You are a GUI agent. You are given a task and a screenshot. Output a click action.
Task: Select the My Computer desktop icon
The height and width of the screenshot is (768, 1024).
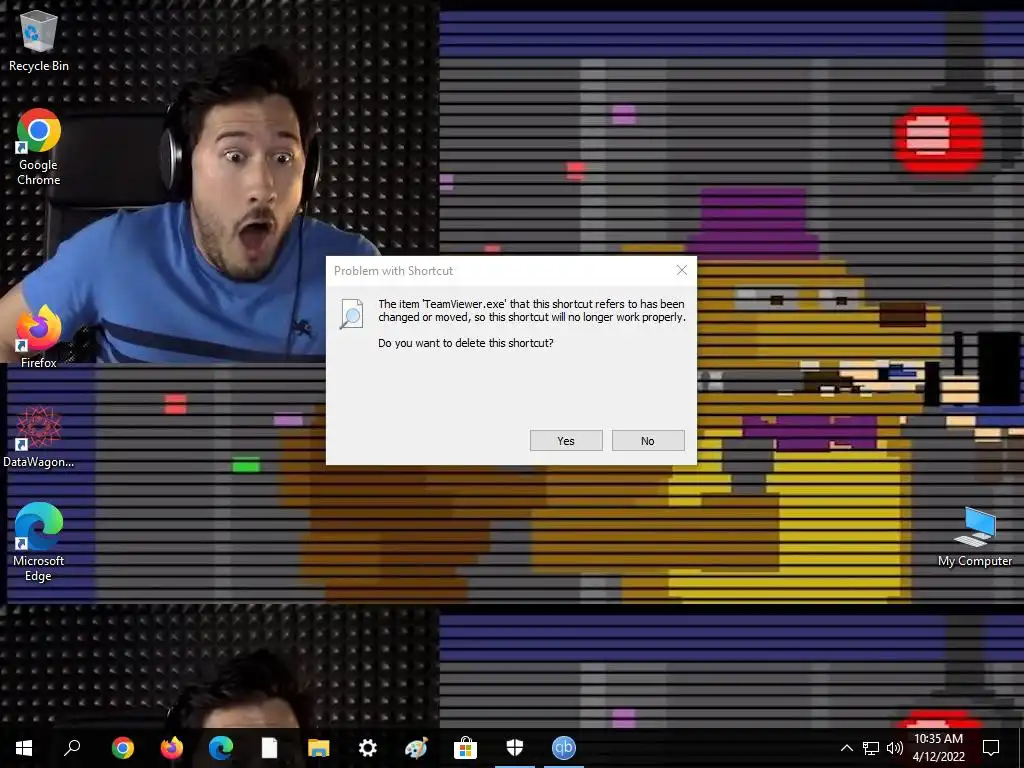[975, 537]
